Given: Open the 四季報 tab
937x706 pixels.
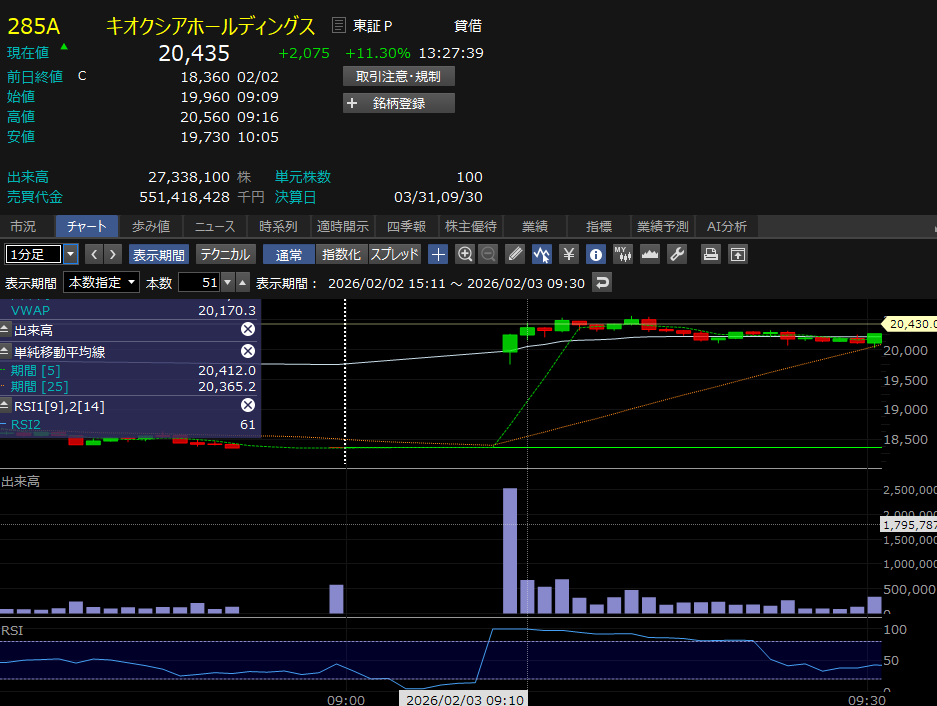Looking at the screenshot, I should 407,226.
